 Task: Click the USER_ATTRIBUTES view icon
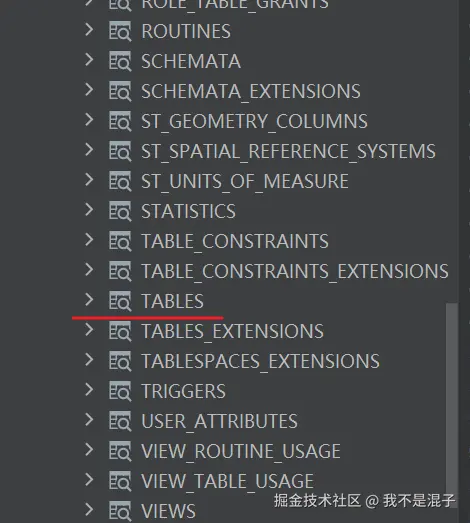click(x=120, y=421)
